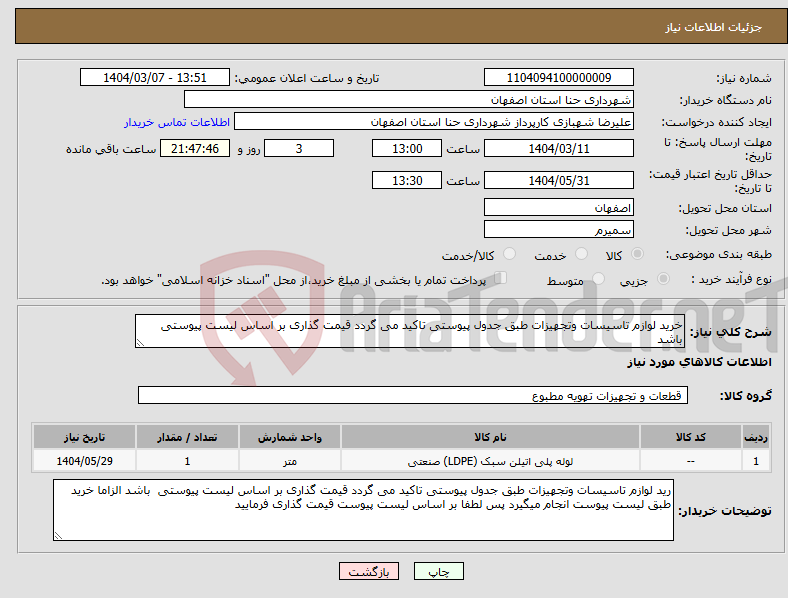Click the item name لوله پلی اتیلن سبک (LDPE) صنعتی
The height and width of the screenshot is (598, 788).
click(x=490, y=461)
